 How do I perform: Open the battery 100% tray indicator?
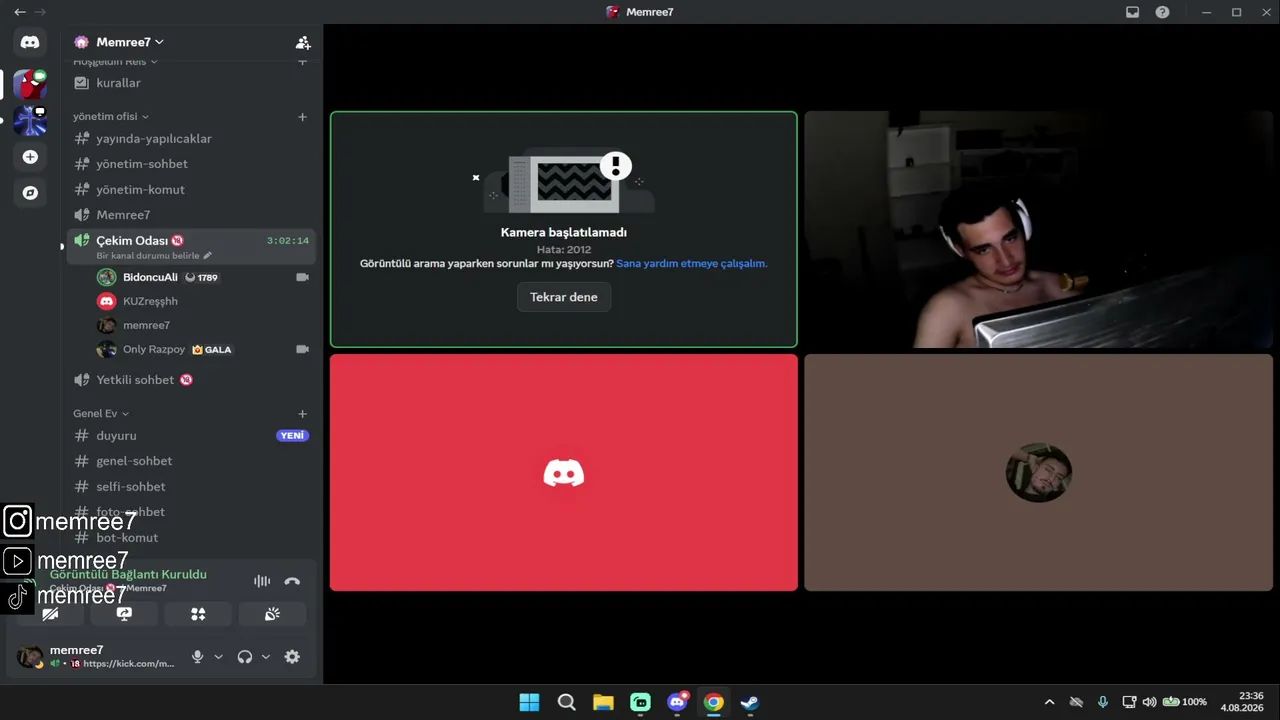click(x=1184, y=702)
